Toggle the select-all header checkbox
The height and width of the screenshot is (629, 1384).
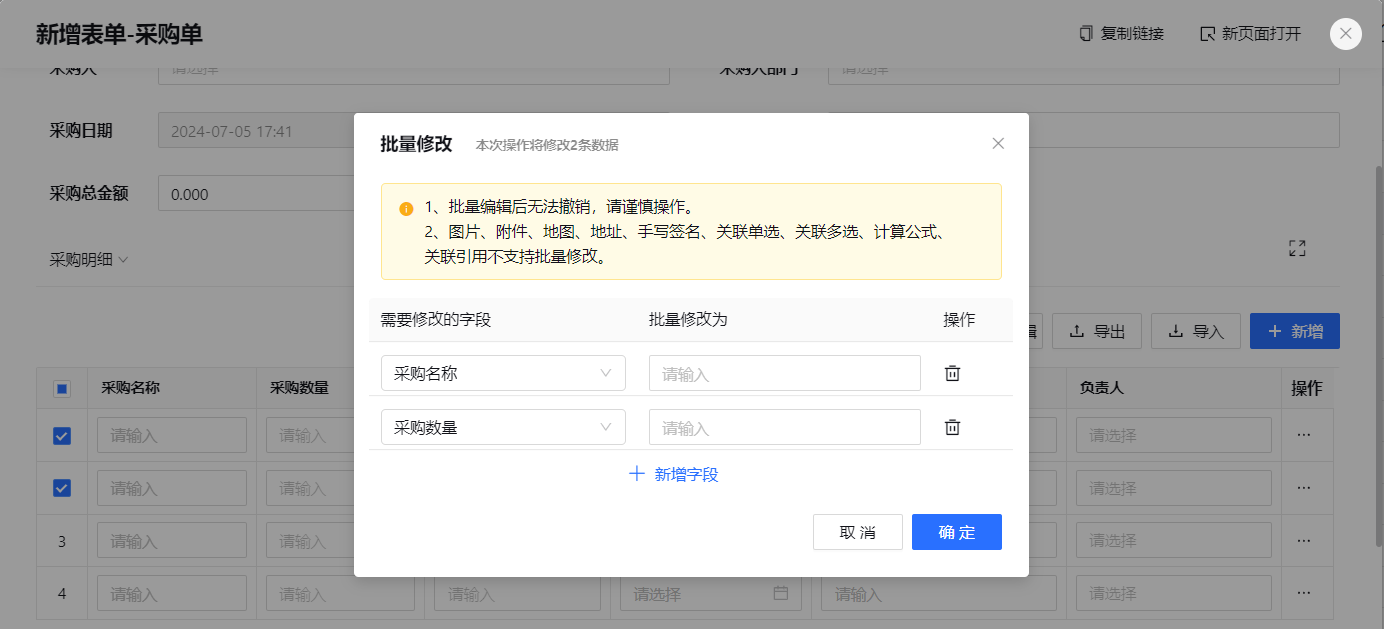tap(62, 388)
